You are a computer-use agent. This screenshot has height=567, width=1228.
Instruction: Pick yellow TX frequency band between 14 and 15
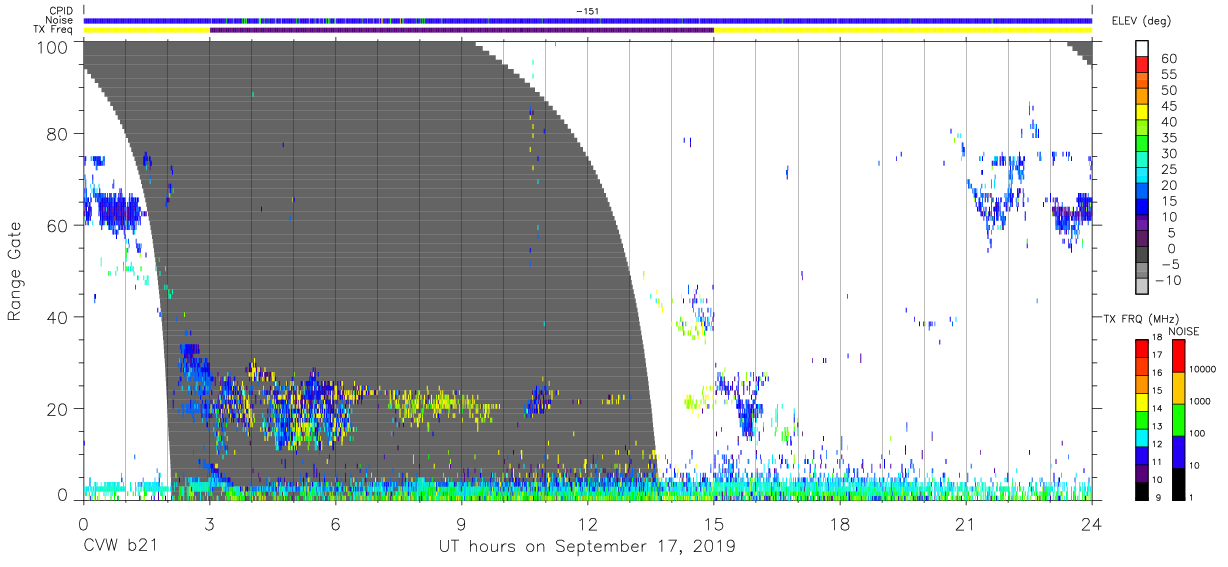[1142, 402]
